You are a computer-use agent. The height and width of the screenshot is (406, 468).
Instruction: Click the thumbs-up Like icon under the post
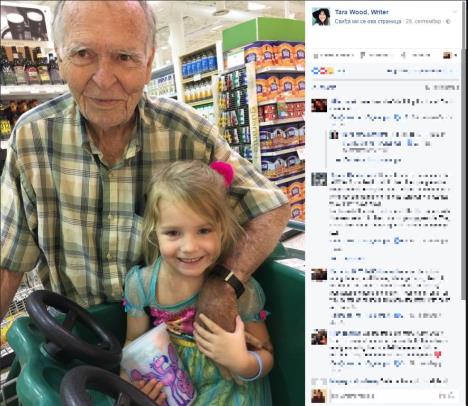pos(315,55)
